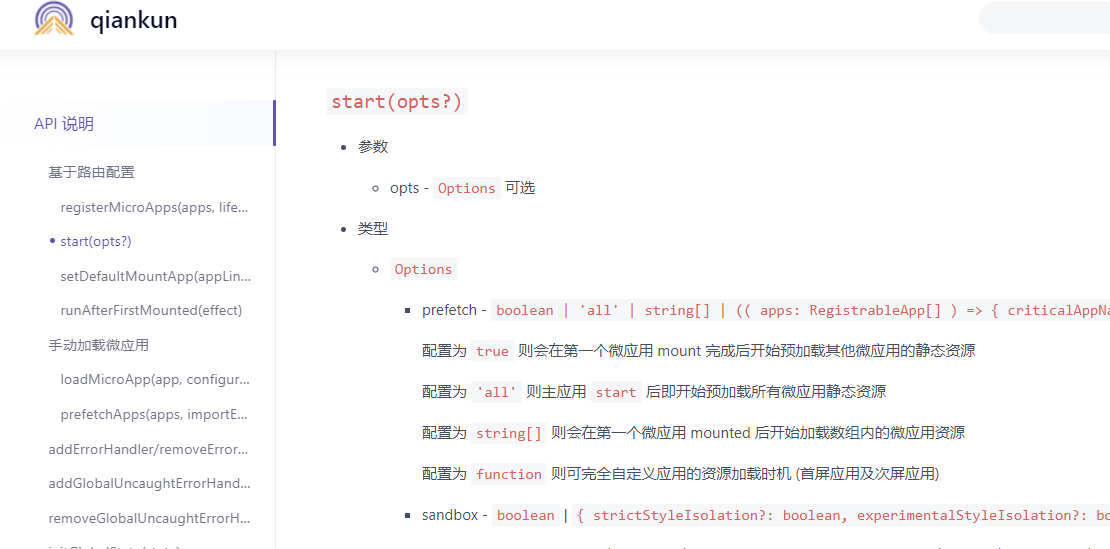Click the start(opts?) heading
Screen dimensions: 1110x549
[396, 102]
